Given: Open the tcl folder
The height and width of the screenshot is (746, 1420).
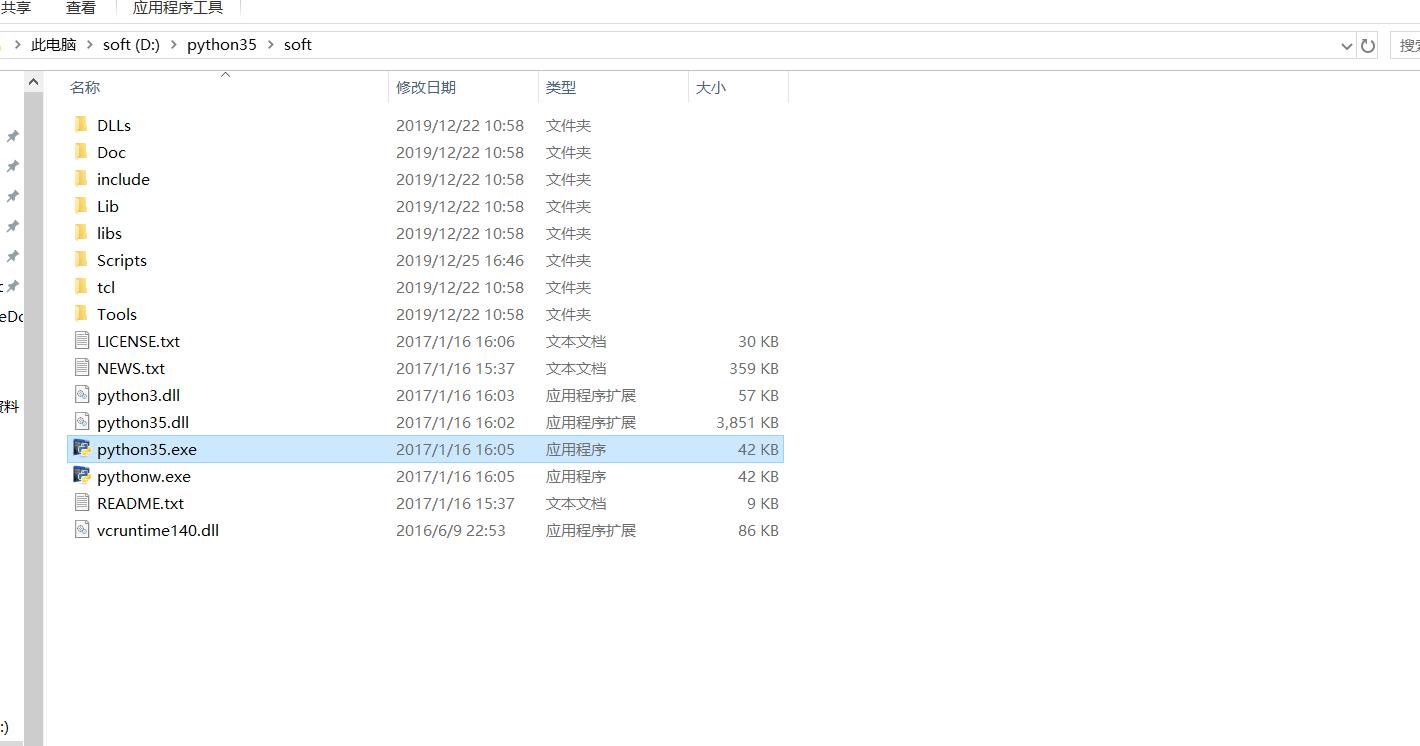Looking at the screenshot, I should 106,287.
